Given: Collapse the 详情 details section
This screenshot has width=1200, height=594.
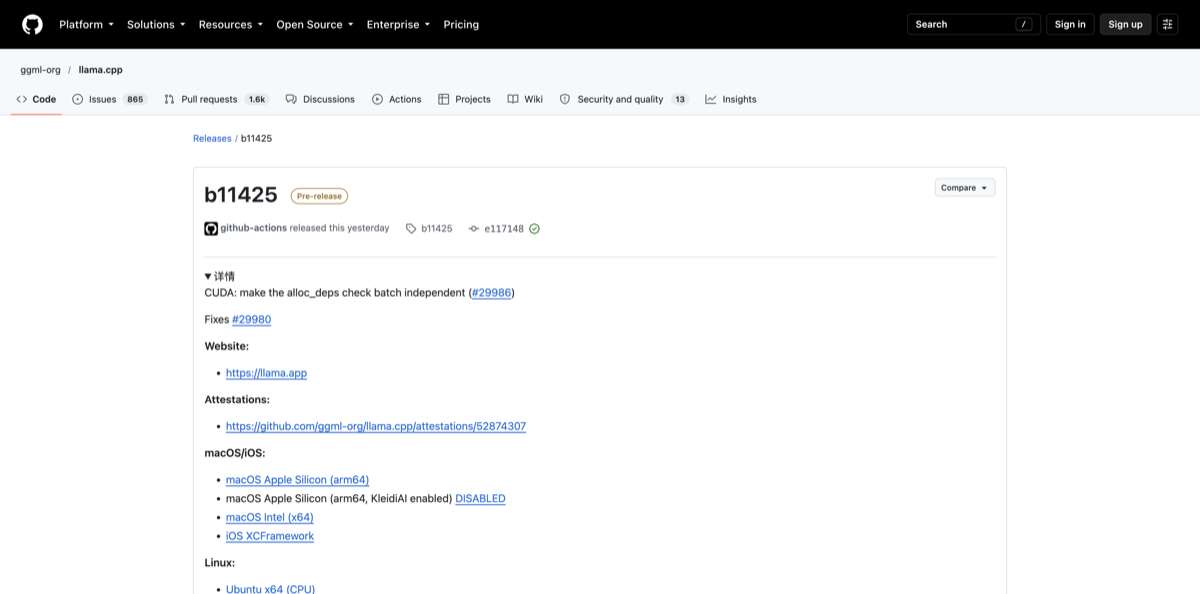Looking at the screenshot, I should coord(220,276).
